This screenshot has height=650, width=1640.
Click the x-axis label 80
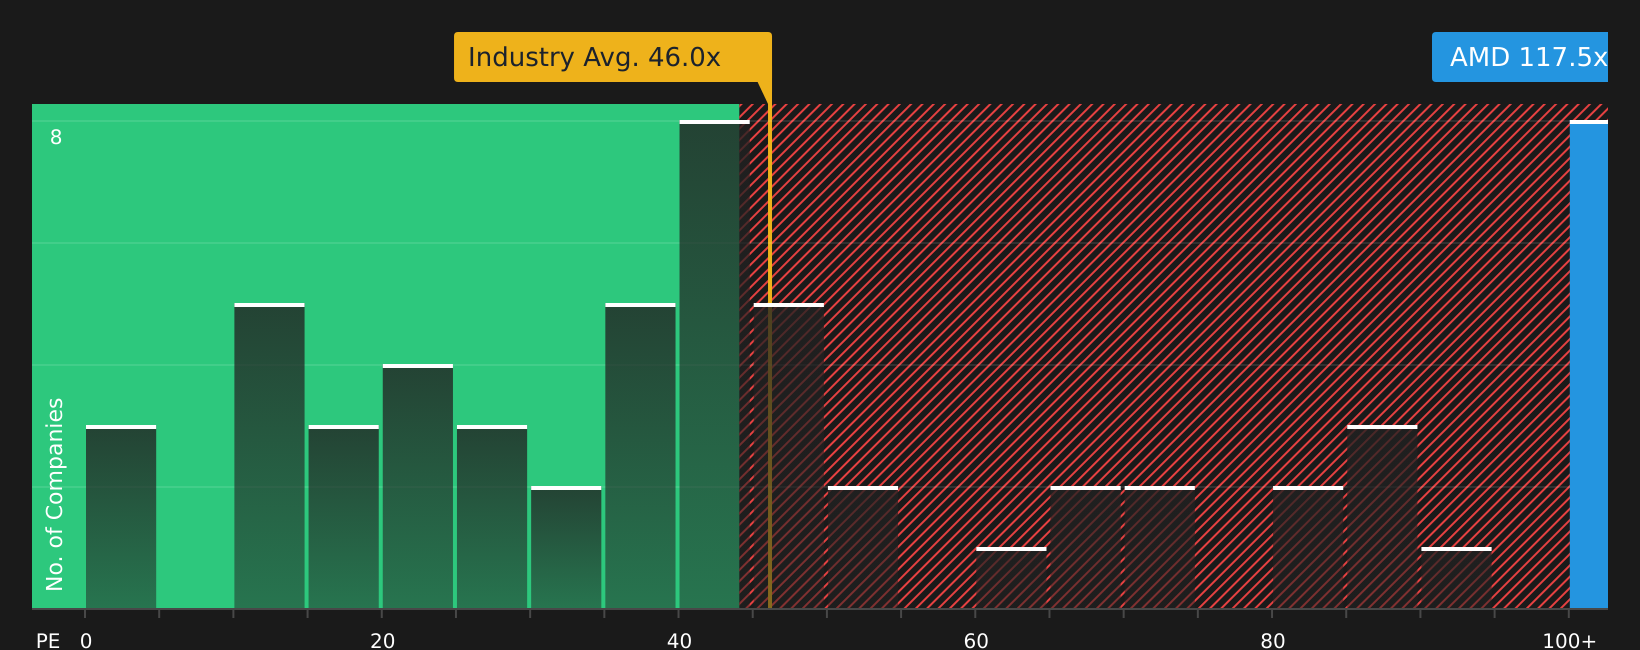[x=1273, y=641]
